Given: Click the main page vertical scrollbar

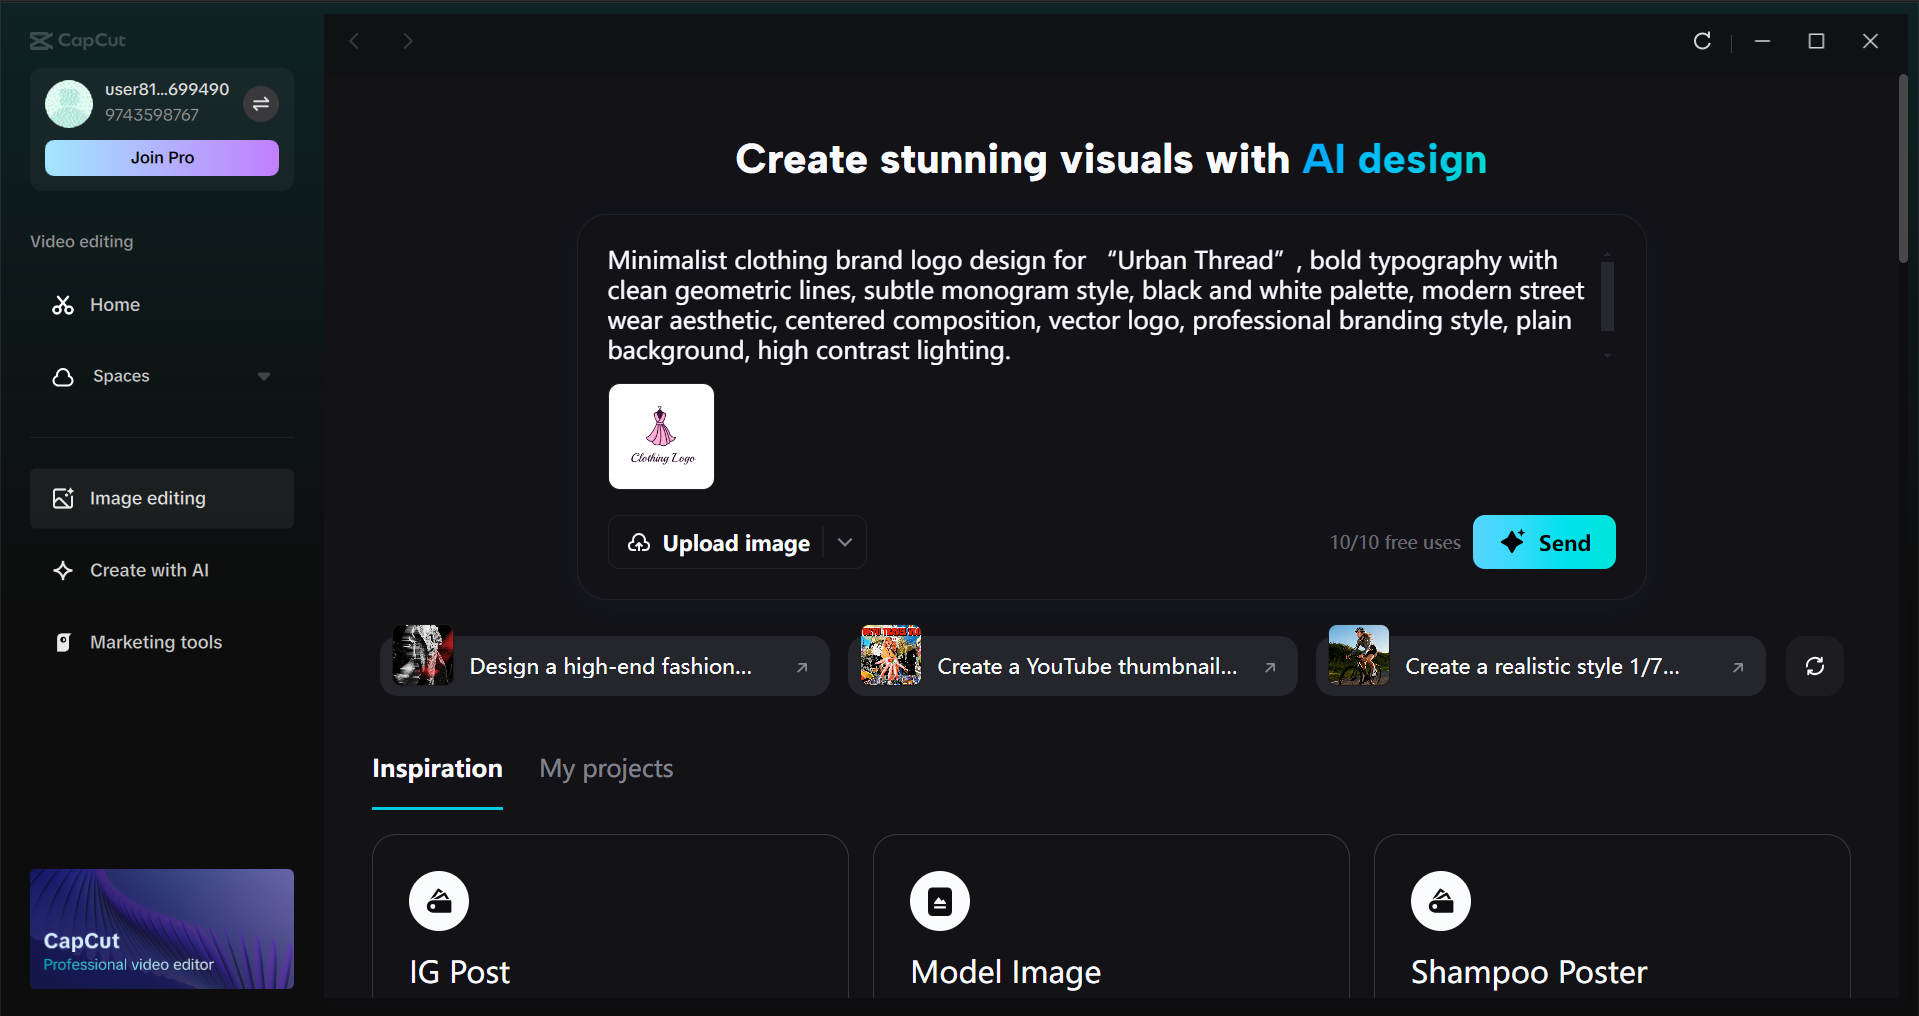Looking at the screenshot, I should 1903,168.
